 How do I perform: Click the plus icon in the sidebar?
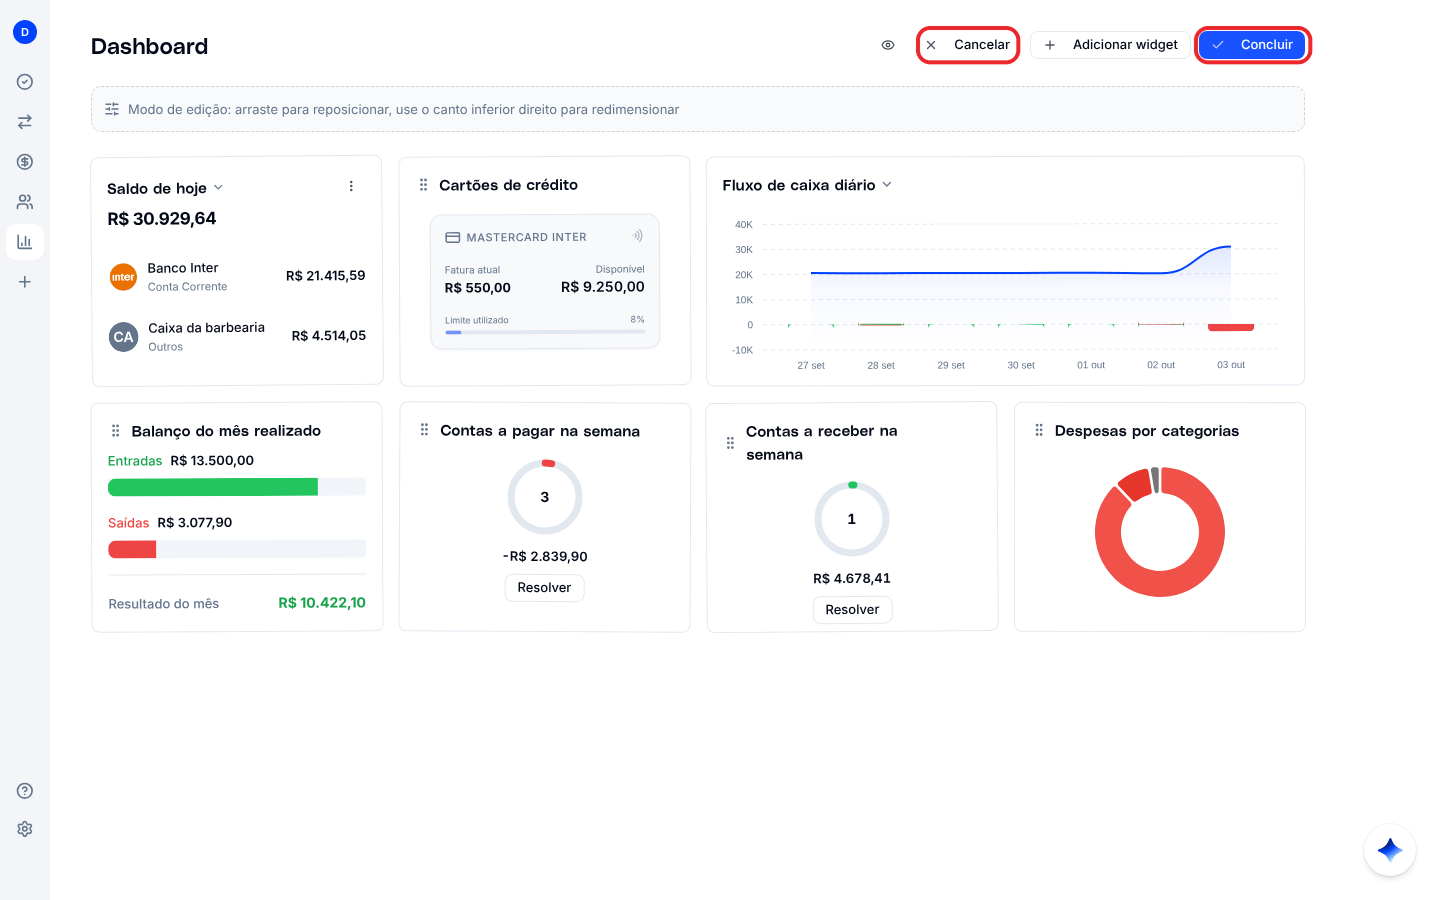(25, 282)
